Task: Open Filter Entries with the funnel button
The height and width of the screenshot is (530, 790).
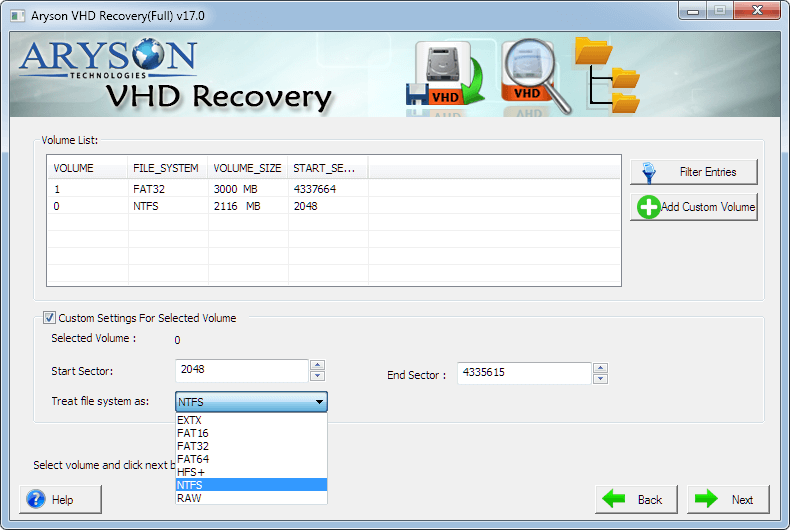Action: 694,172
